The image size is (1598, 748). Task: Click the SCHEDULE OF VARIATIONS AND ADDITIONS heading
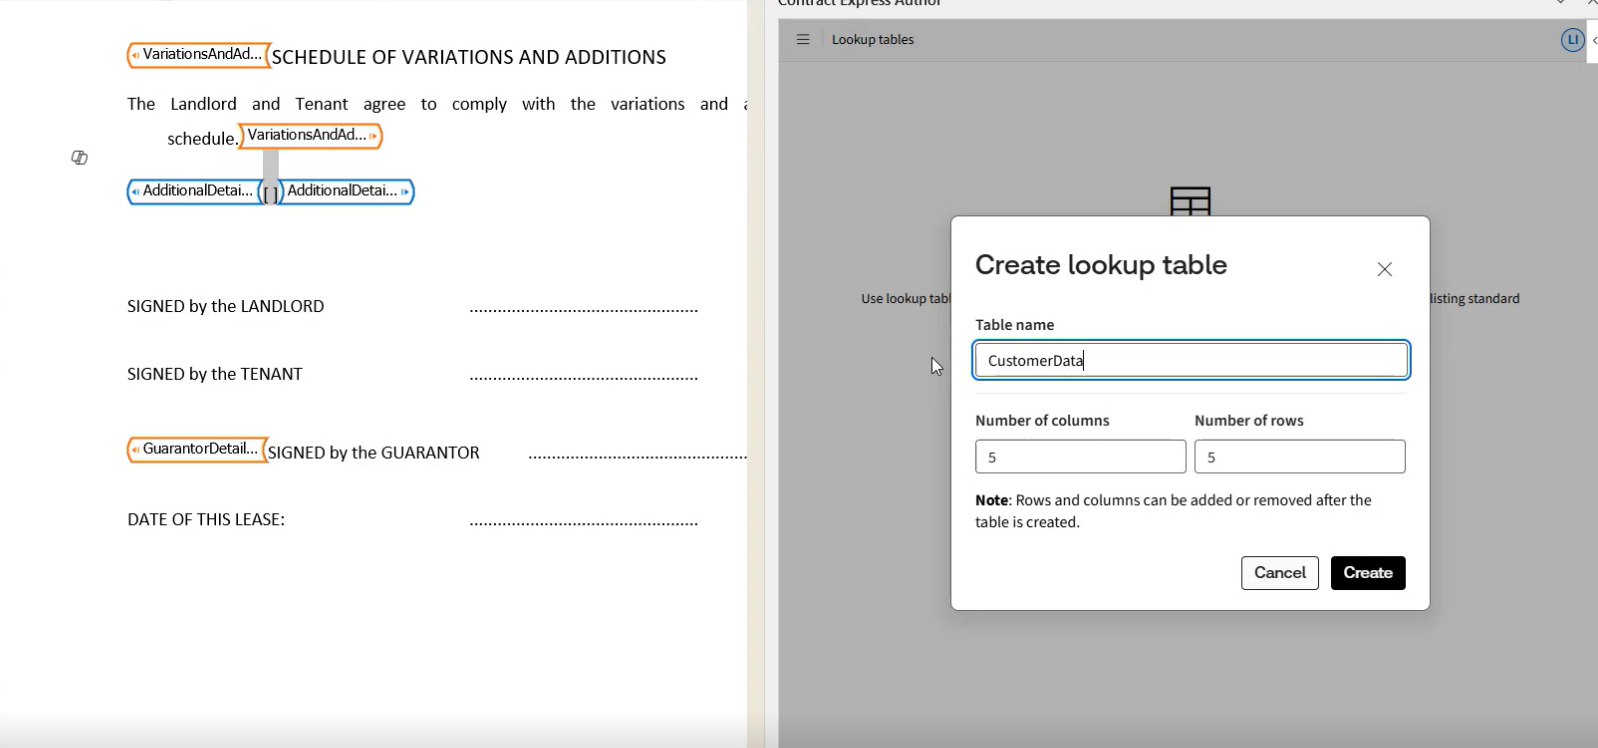tap(468, 58)
